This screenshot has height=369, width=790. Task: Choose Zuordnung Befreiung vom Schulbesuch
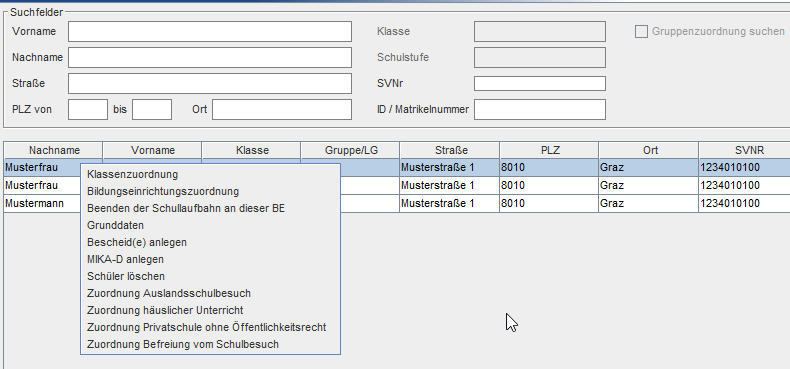tap(210, 345)
